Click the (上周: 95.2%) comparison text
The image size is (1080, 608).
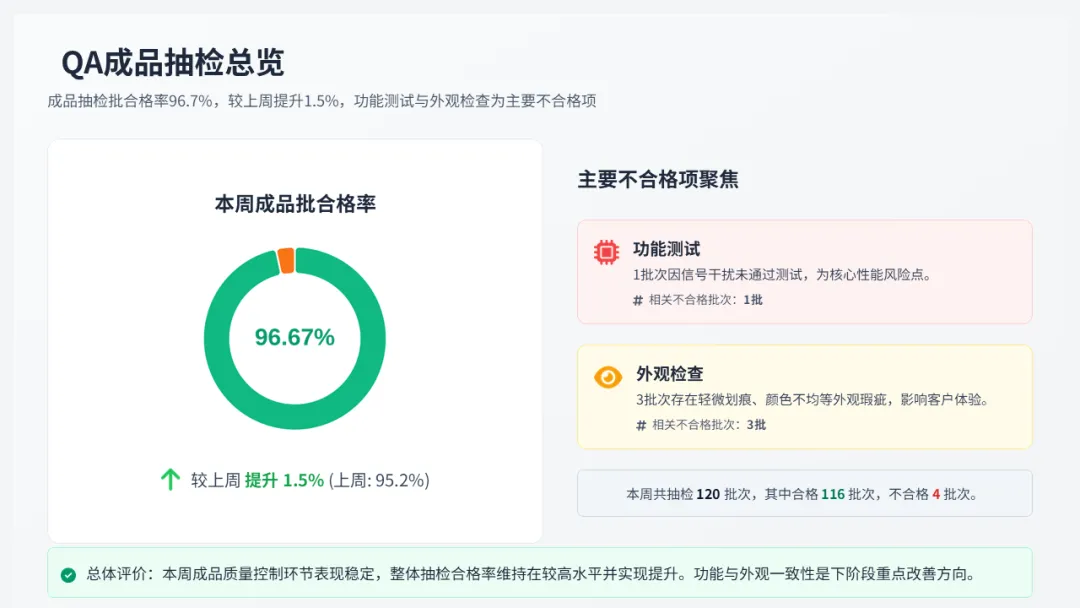[379, 480]
